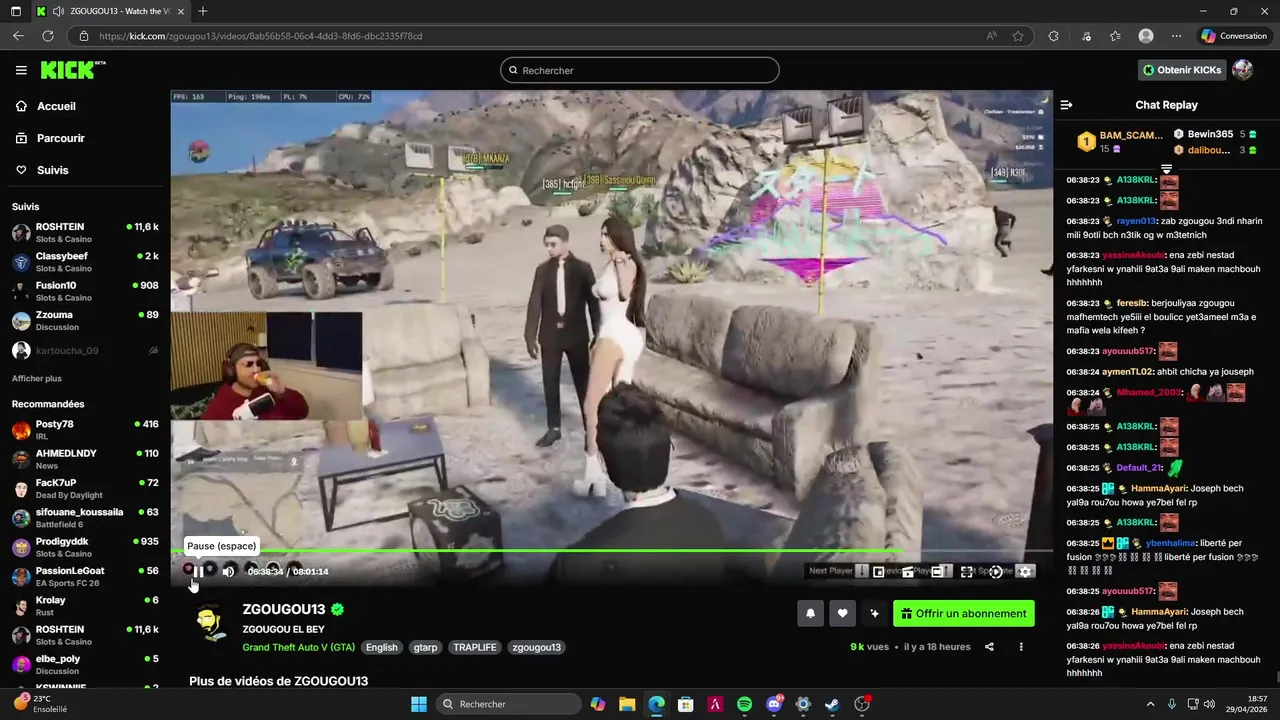Open Parcourir in sidebar

pyautogui.click(x=50, y=138)
